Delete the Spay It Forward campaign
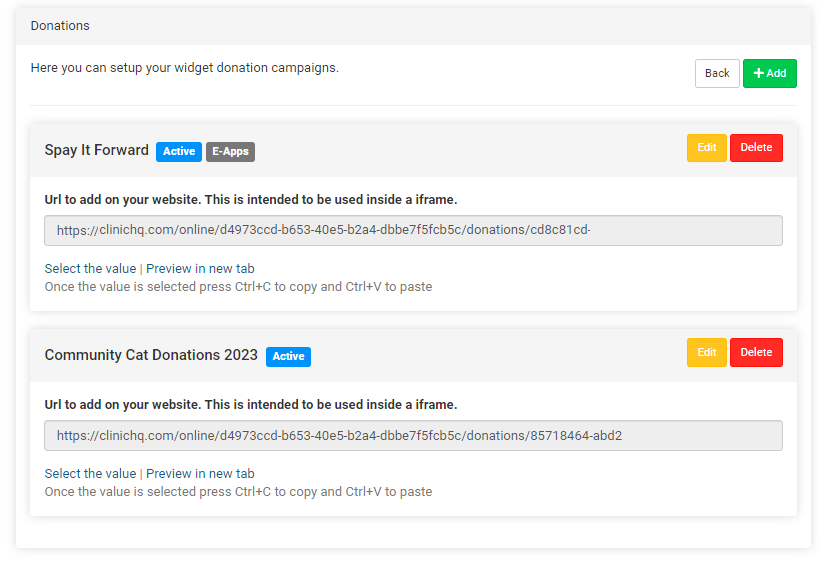Viewport: 839px width, 566px height. (756, 148)
